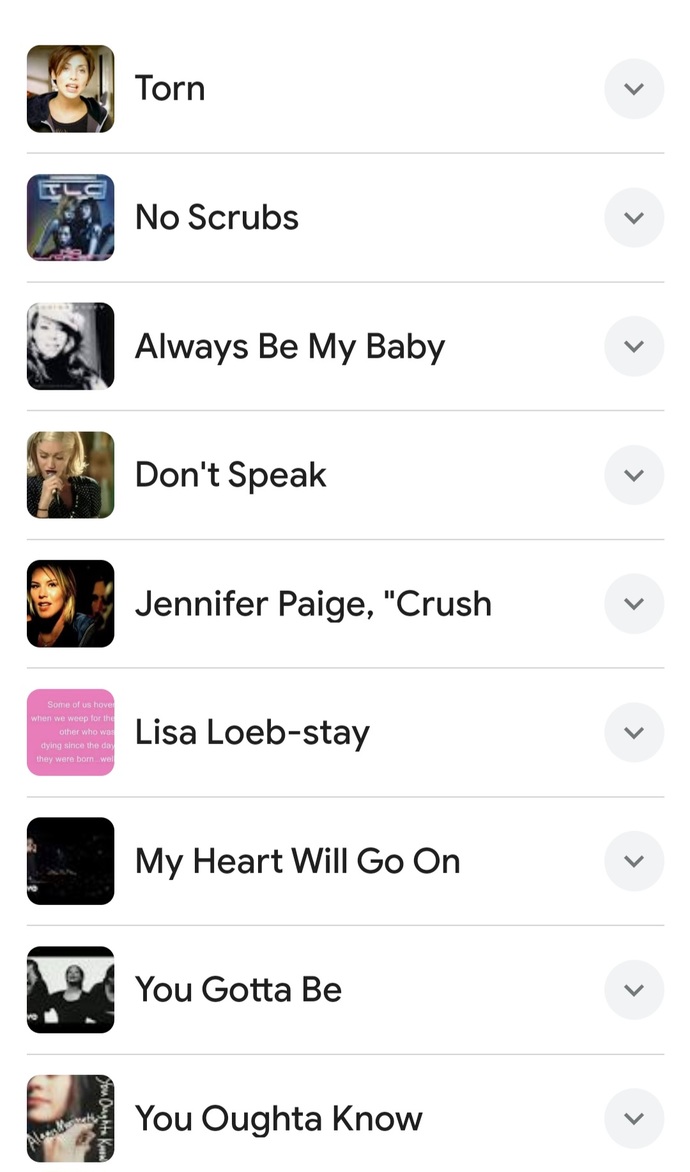
Task: Open the dropdown next to "Always Be My Baby"
Action: [634, 346]
